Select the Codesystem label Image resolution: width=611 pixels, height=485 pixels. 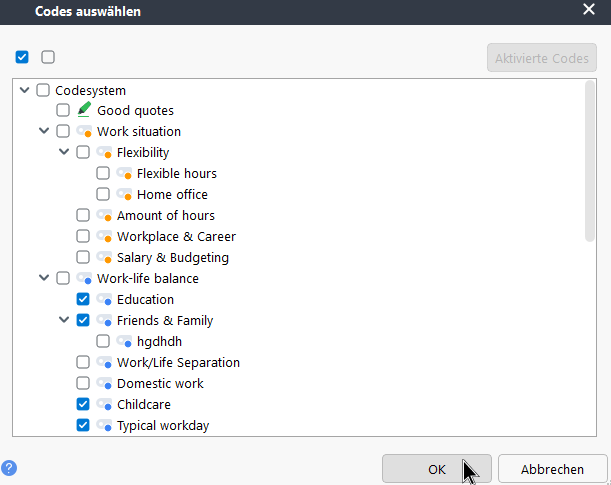(x=90, y=90)
